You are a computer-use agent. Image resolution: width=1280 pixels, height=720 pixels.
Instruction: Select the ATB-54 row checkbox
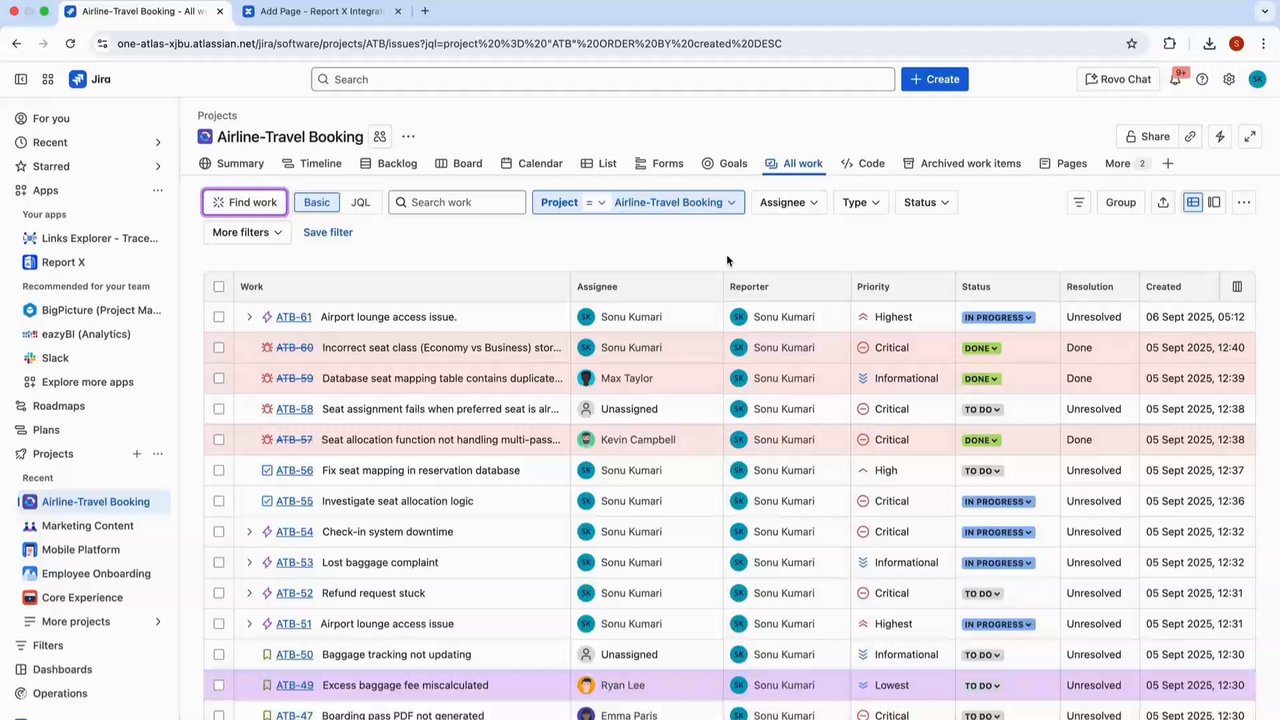pyautogui.click(x=219, y=532)
